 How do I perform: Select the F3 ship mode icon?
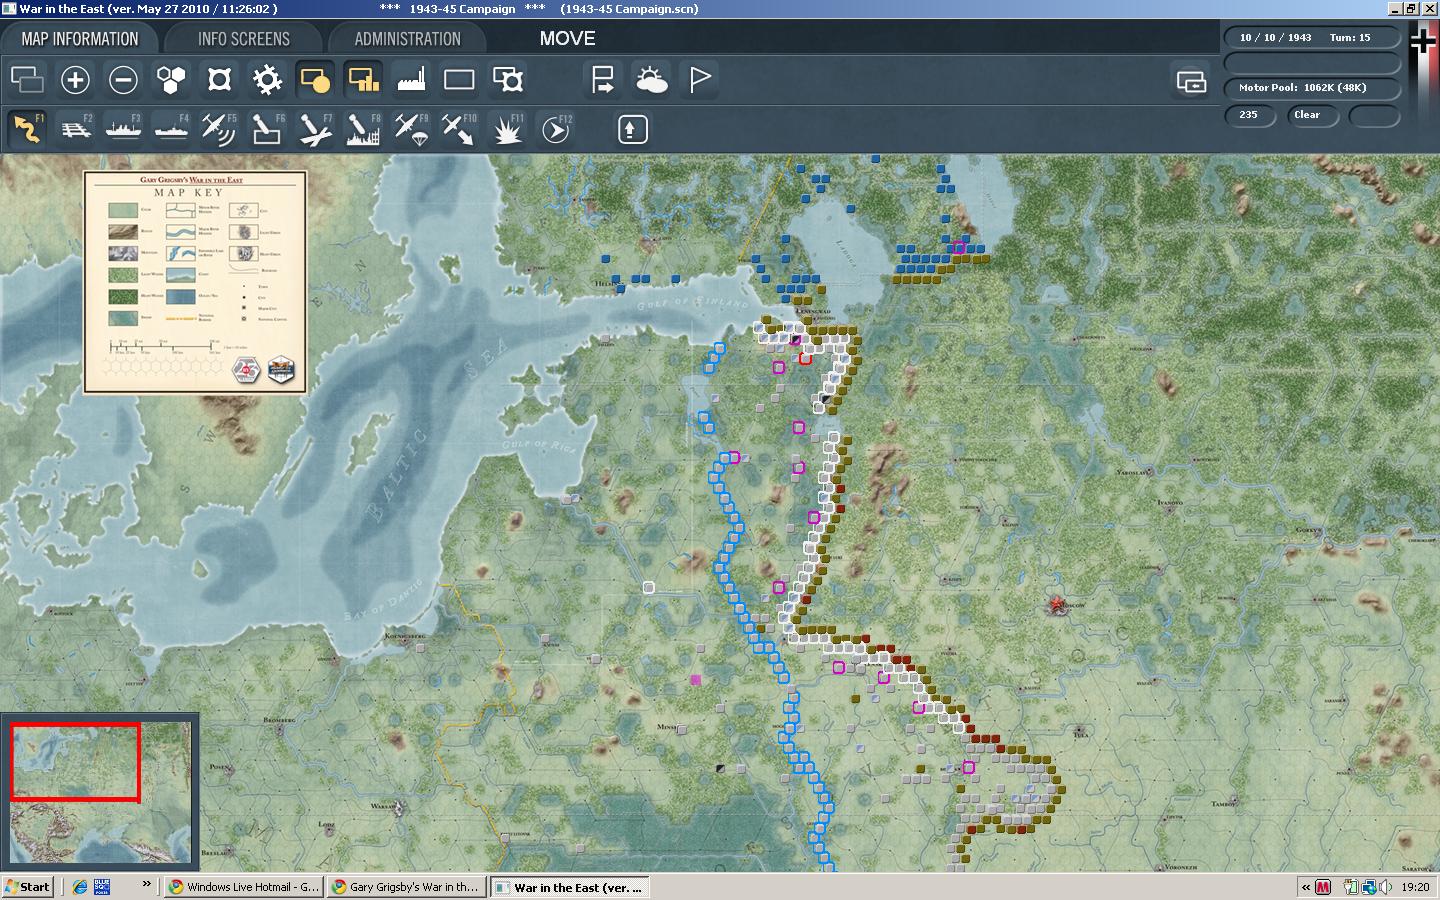pos(123,129)
